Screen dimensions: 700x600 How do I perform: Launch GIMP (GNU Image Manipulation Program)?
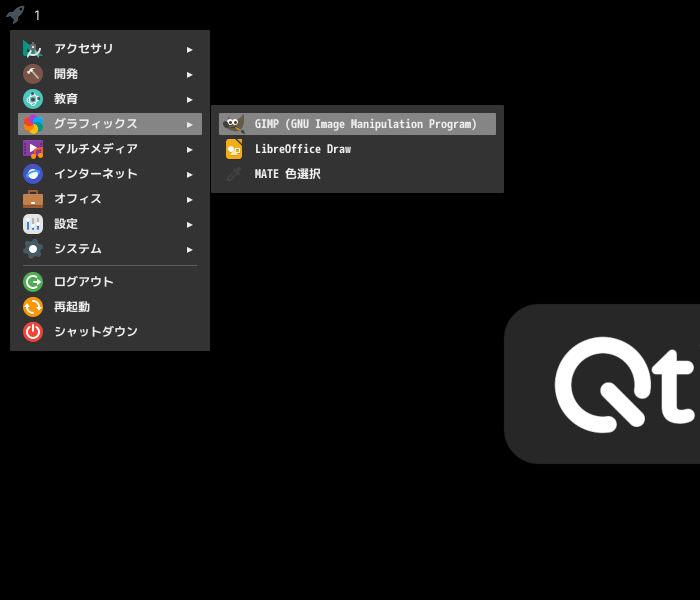tap(357, 124)
